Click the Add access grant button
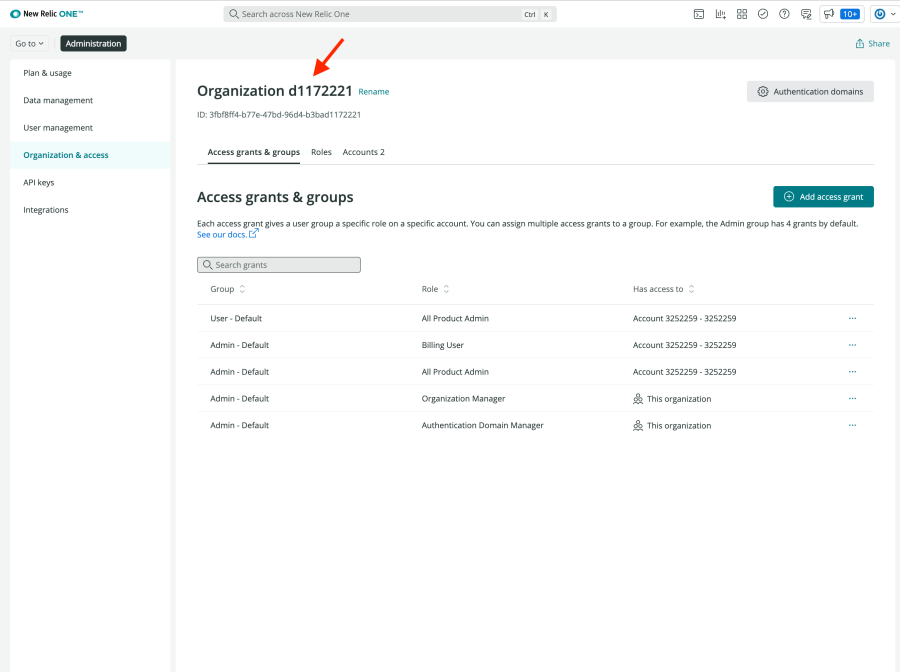The height and width of the screenshot is (672, 900). pos(823,197)
